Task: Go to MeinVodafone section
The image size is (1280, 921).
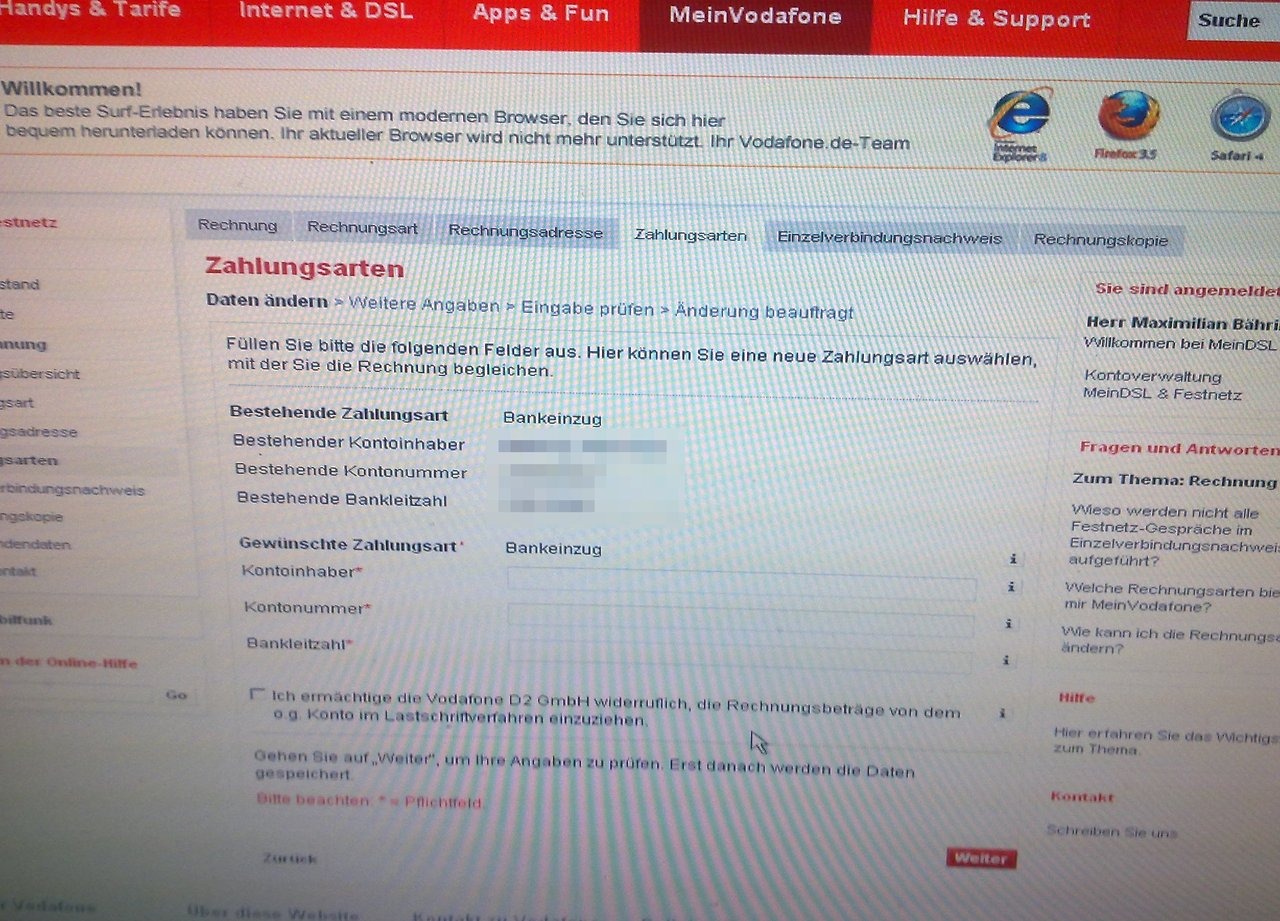Action: [755, 17]
